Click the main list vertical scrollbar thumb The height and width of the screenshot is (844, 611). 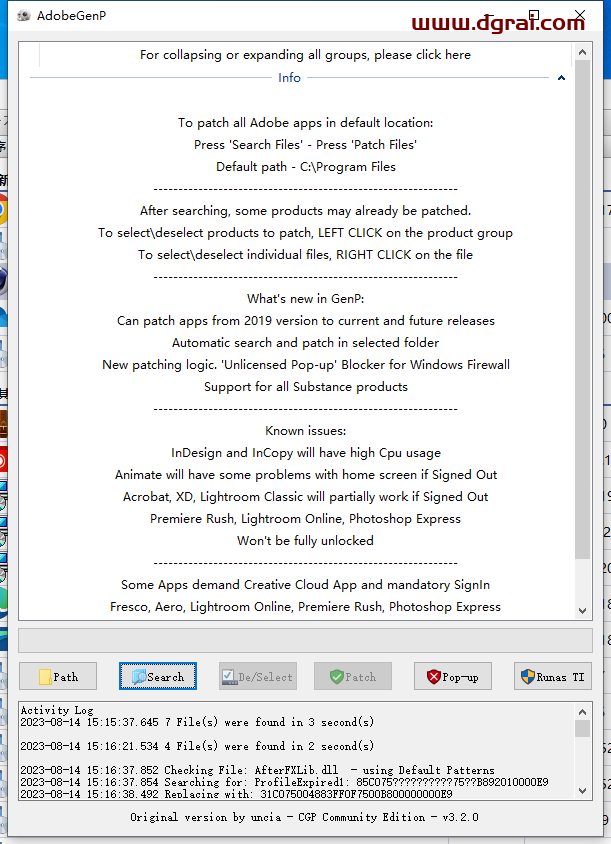[x=582, y=310]
